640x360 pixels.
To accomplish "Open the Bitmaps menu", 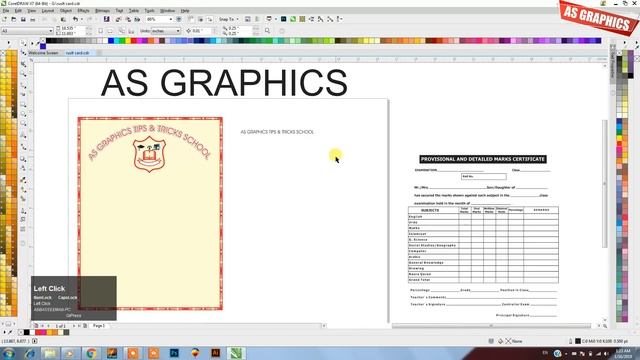I will [x=102, y=11].
